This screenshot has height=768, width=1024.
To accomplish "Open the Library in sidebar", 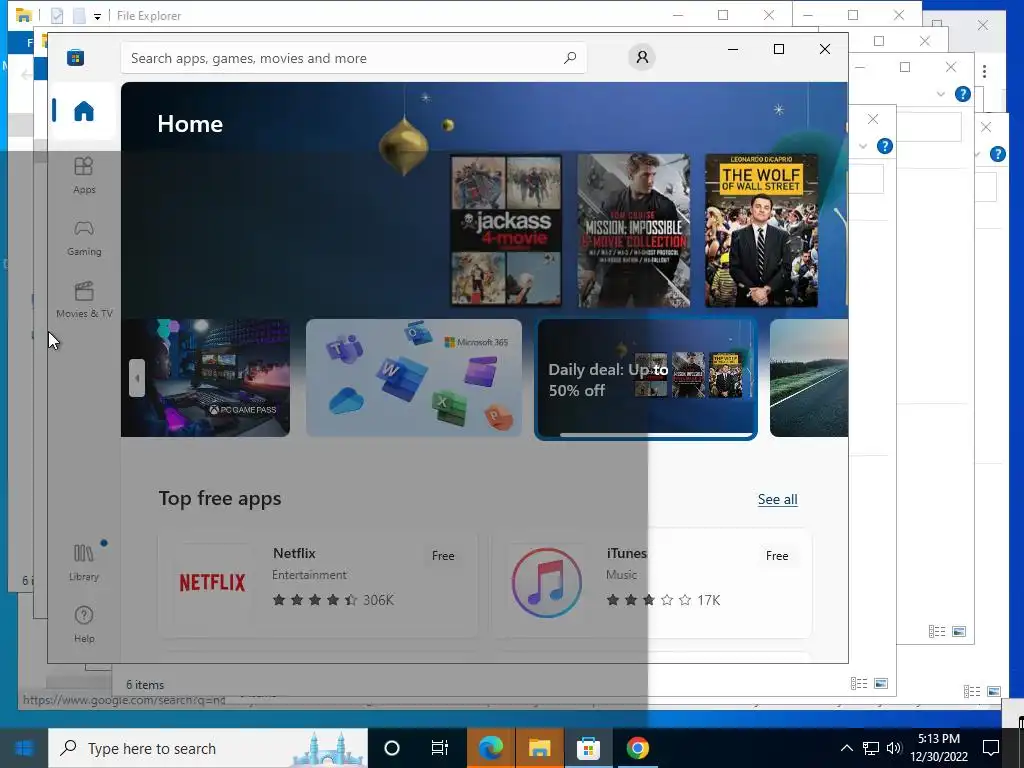I will [x=84, y=562].
